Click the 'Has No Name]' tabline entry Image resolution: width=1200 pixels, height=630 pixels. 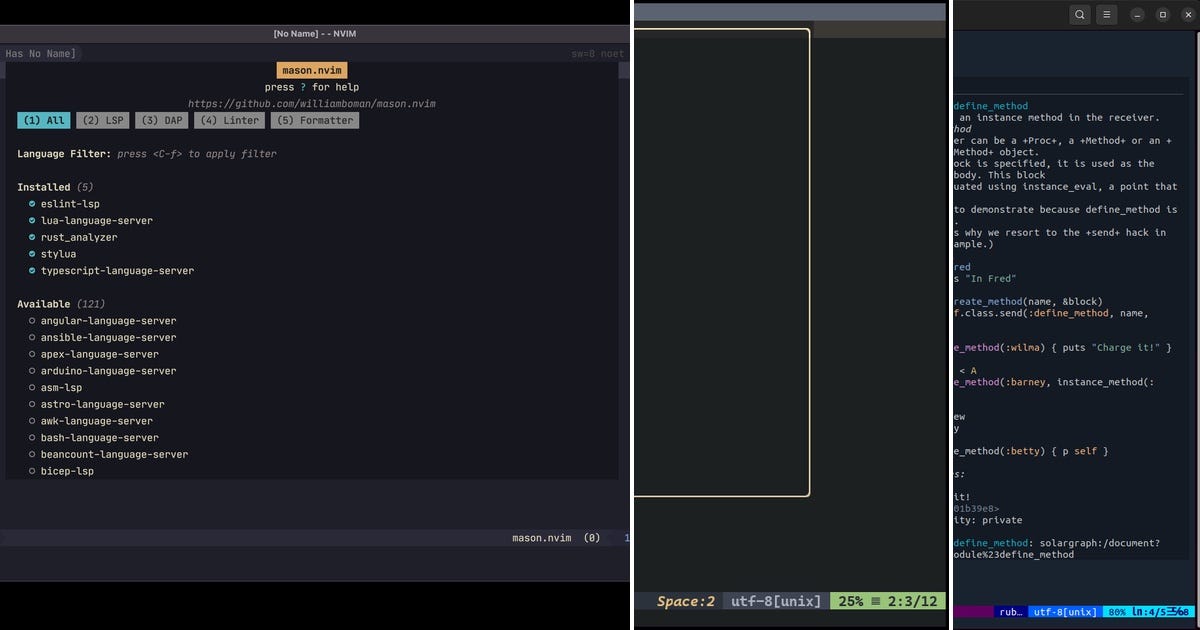coord(40,53)
